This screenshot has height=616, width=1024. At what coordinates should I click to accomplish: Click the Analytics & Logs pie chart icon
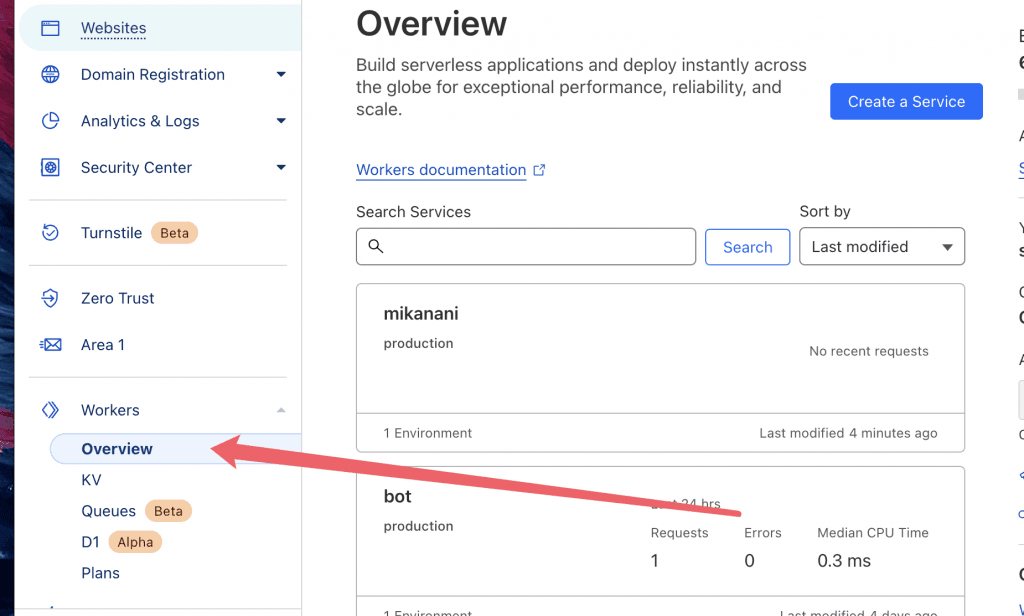click(x=50, y=121)
